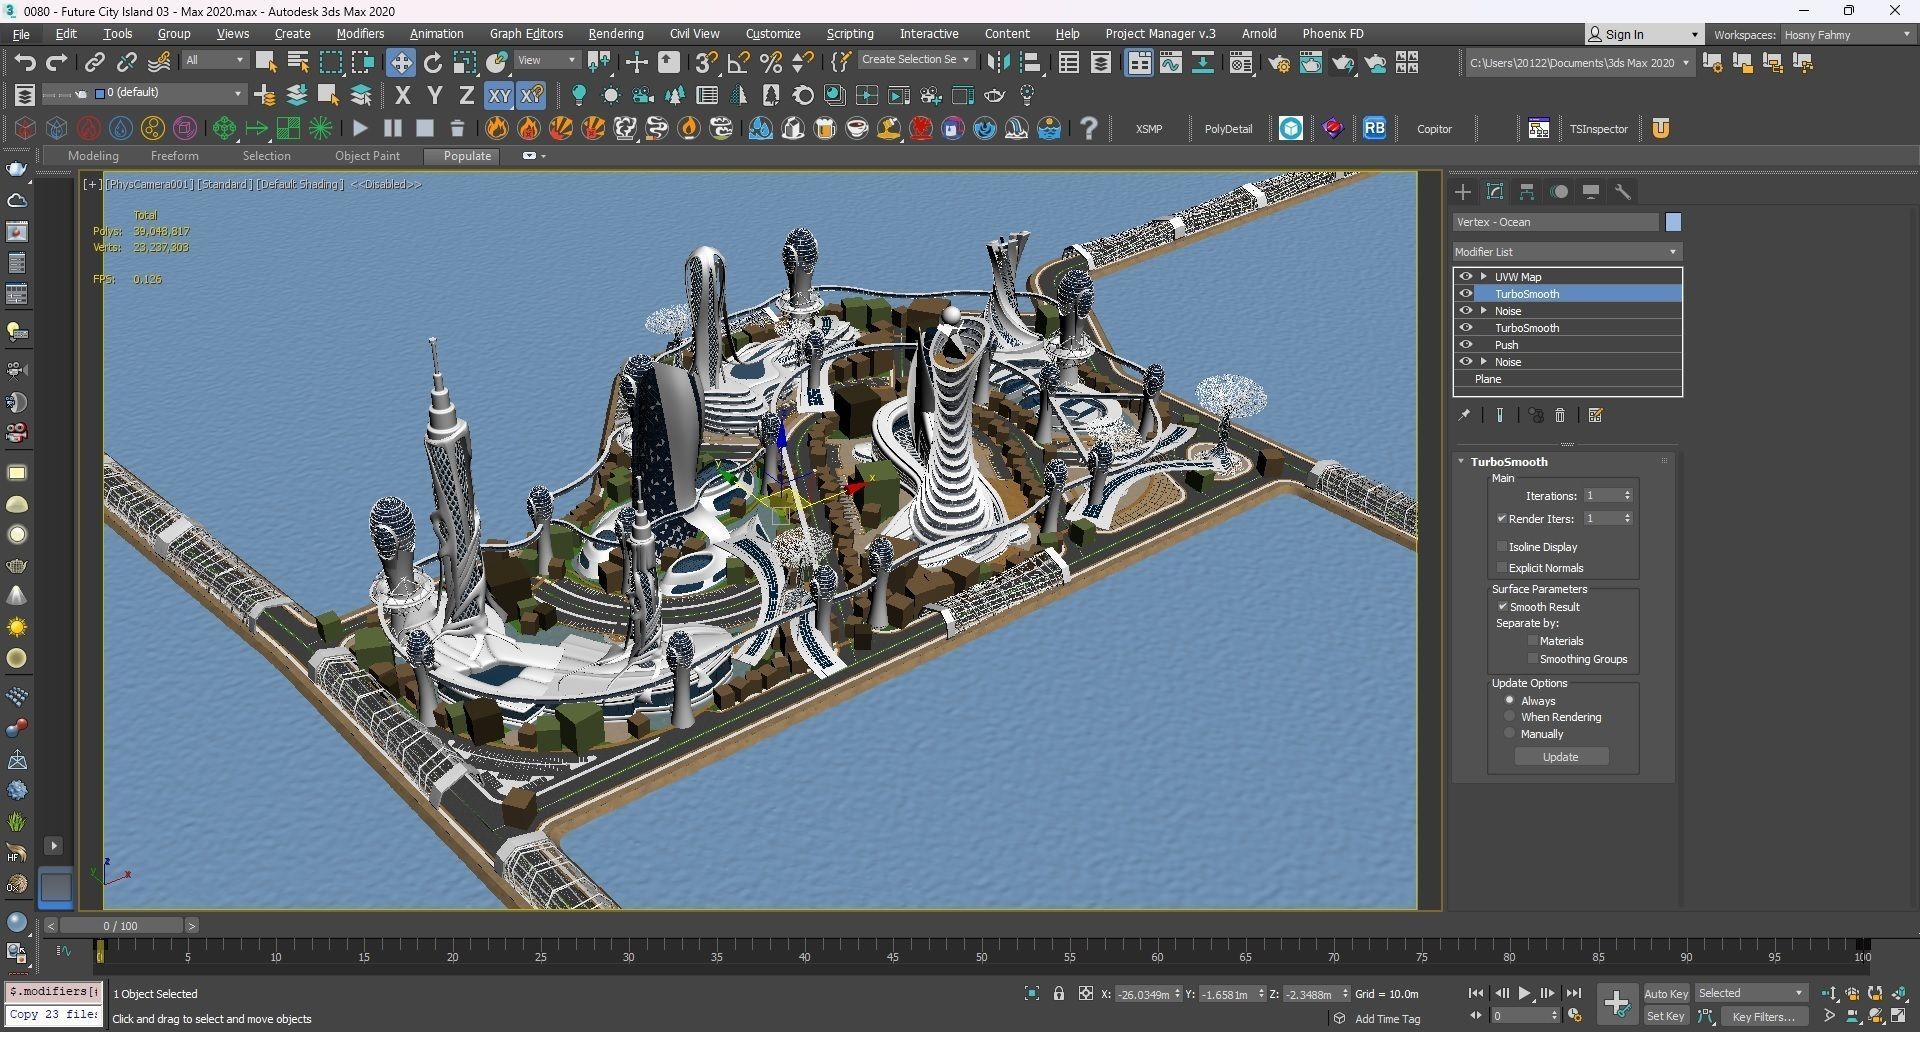Open the project path dropdown

point(1579,63)
